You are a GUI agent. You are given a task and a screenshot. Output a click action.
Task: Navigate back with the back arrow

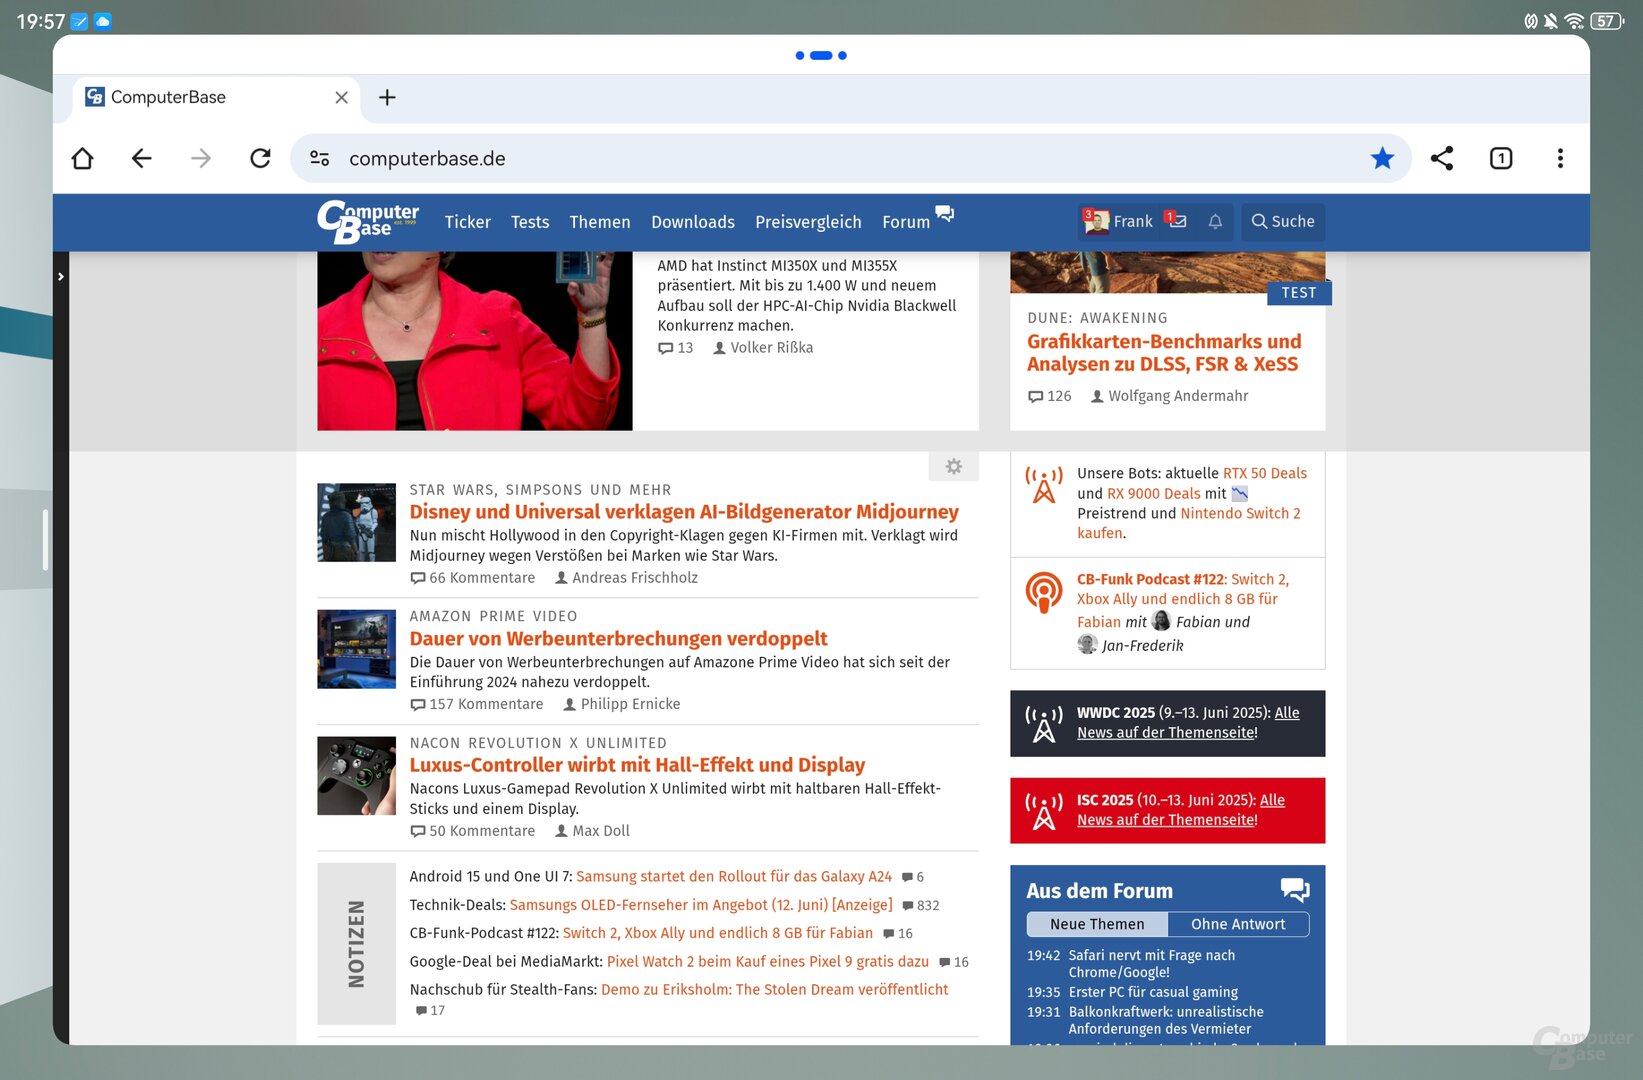coord(142,158)
